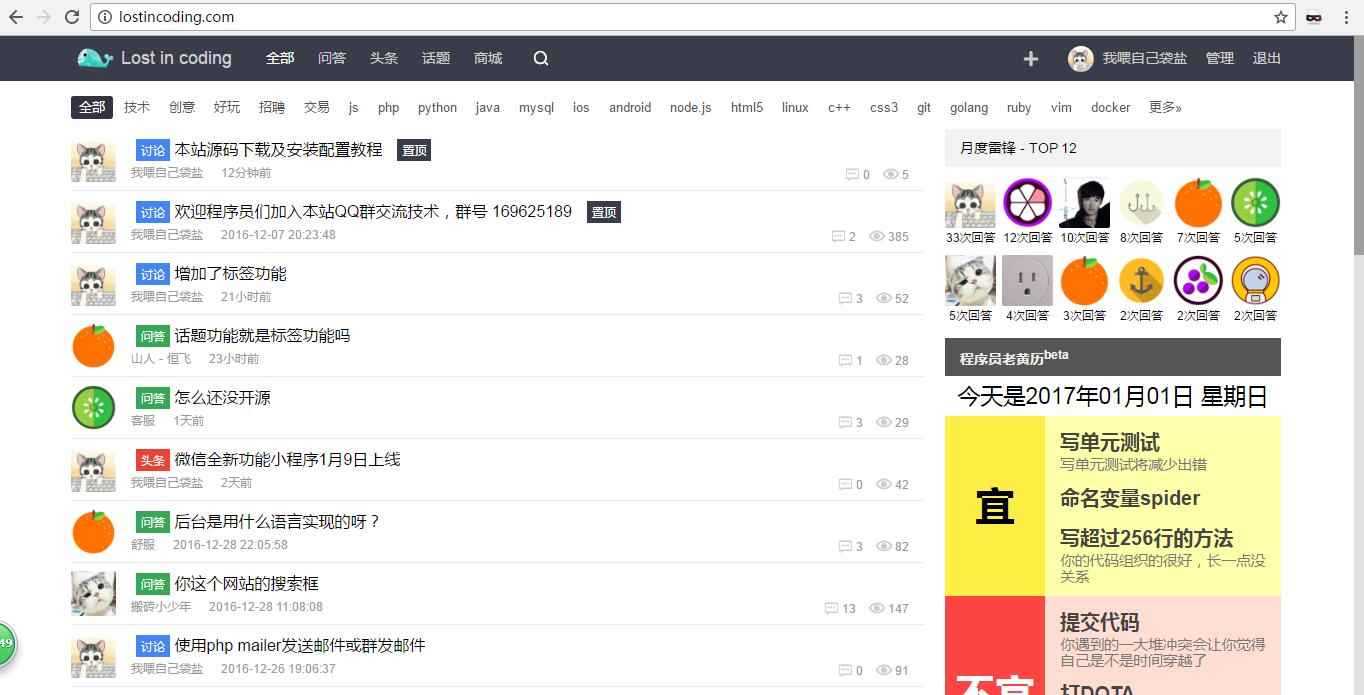The height and width of the screenshot is (695, 1364).
Task: Select the php tag filter
Action: [388, 107]
